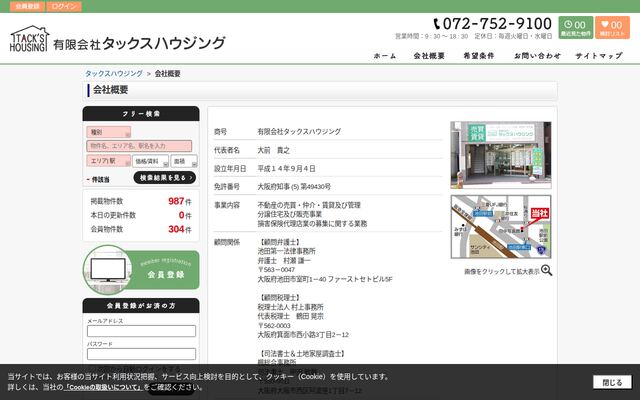This screenshot has height=400, width=640.
Task: Open 希望条件 in the navigation menu
Action: pos(479,56)
